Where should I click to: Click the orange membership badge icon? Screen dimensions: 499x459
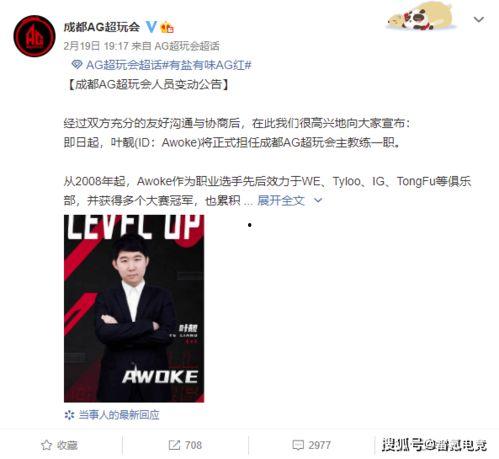coord(167,27)
